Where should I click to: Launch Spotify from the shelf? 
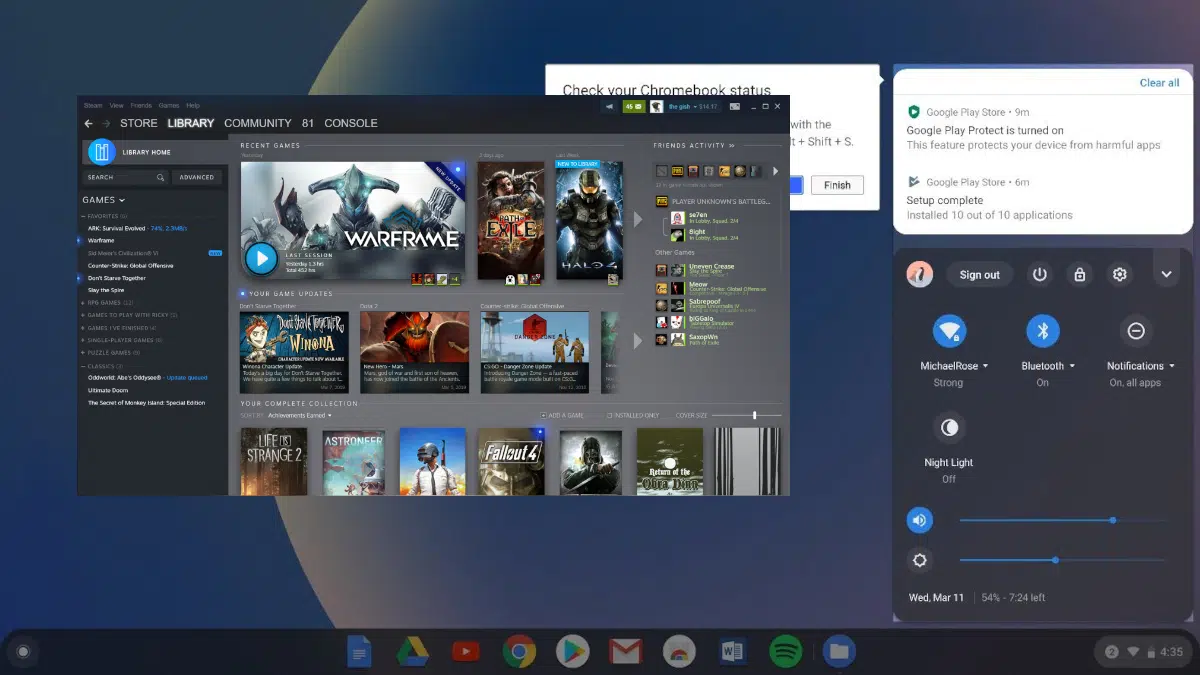point(785,652)
